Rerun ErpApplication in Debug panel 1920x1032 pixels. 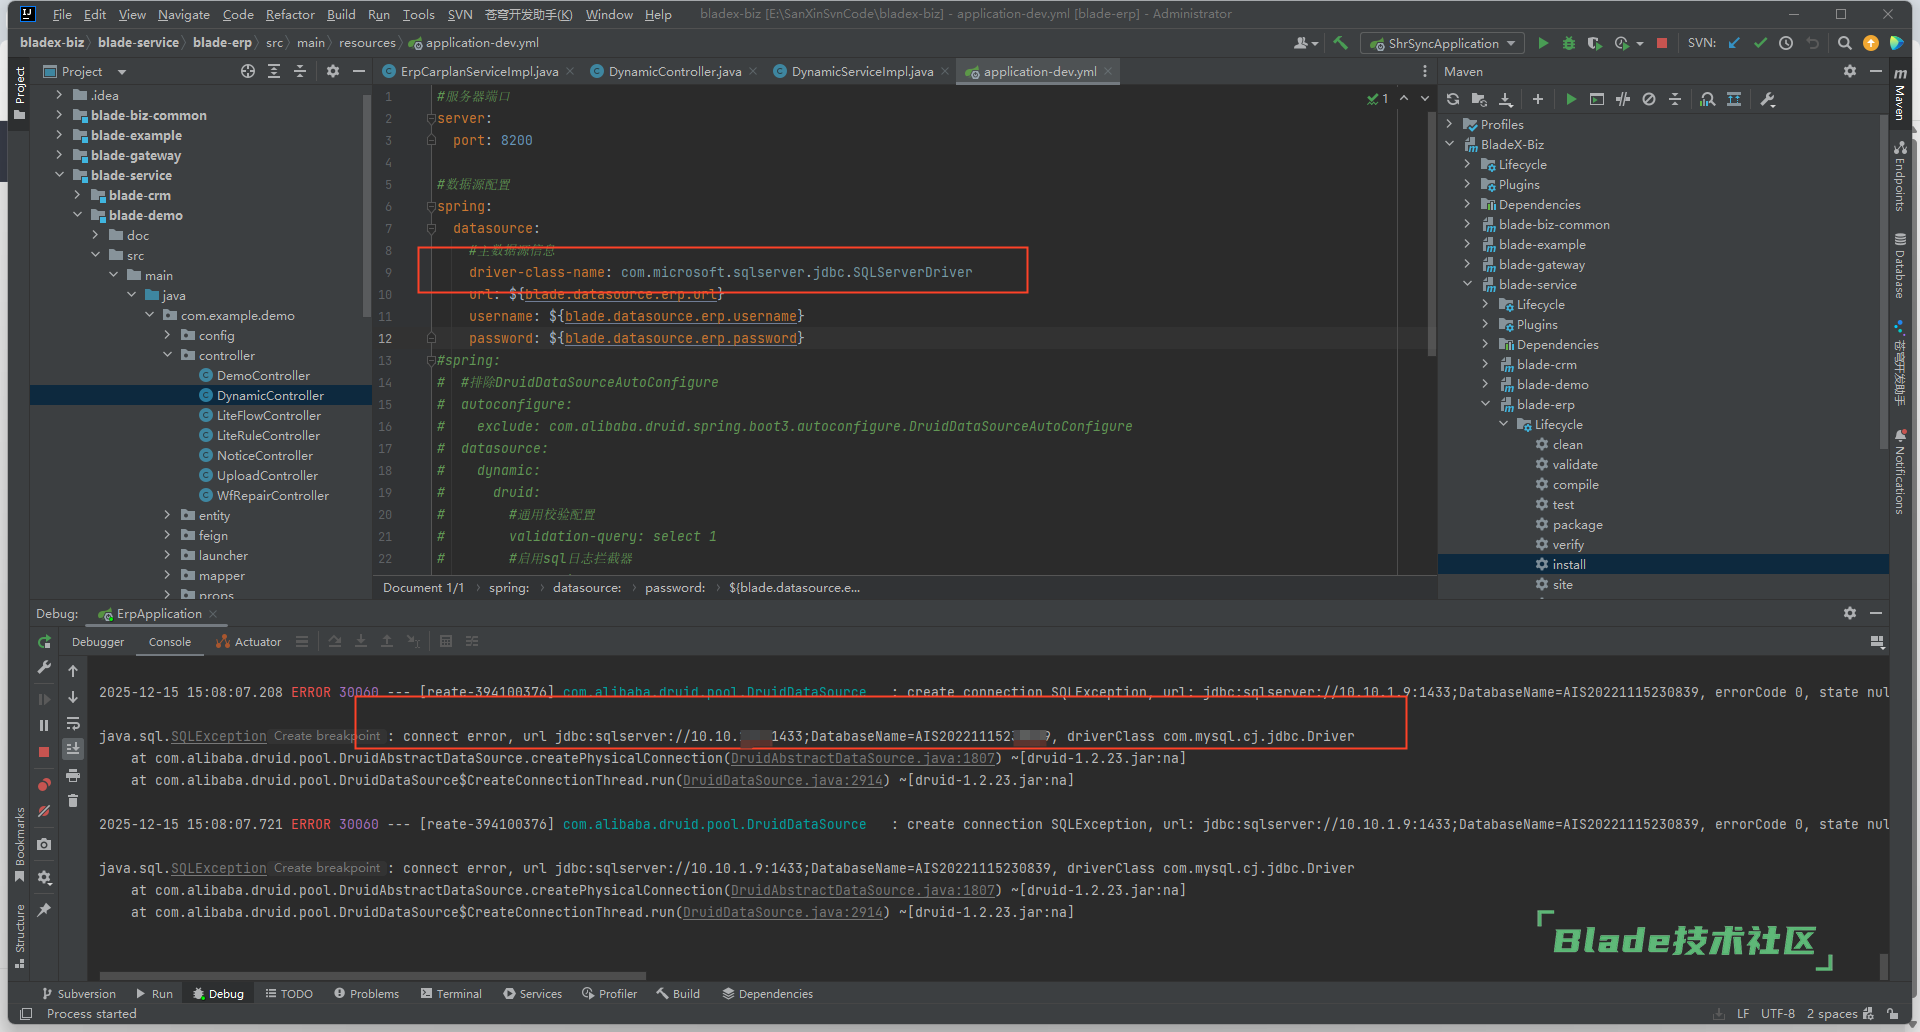pyautogui.click(x=44, y=642)
